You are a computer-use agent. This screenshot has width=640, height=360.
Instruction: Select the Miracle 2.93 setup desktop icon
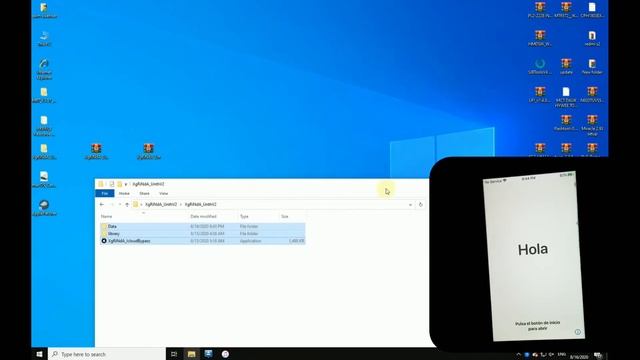[592, 125]
